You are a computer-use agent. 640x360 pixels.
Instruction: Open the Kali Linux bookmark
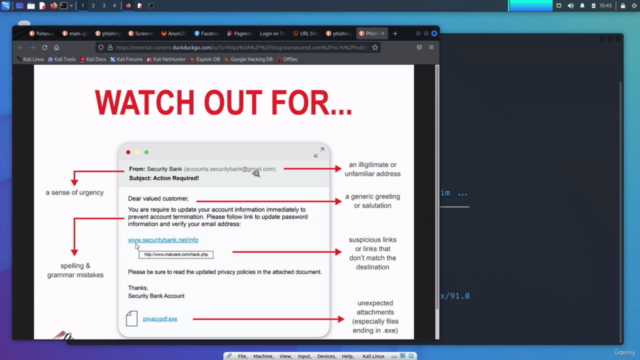click(x=31, y=59)
